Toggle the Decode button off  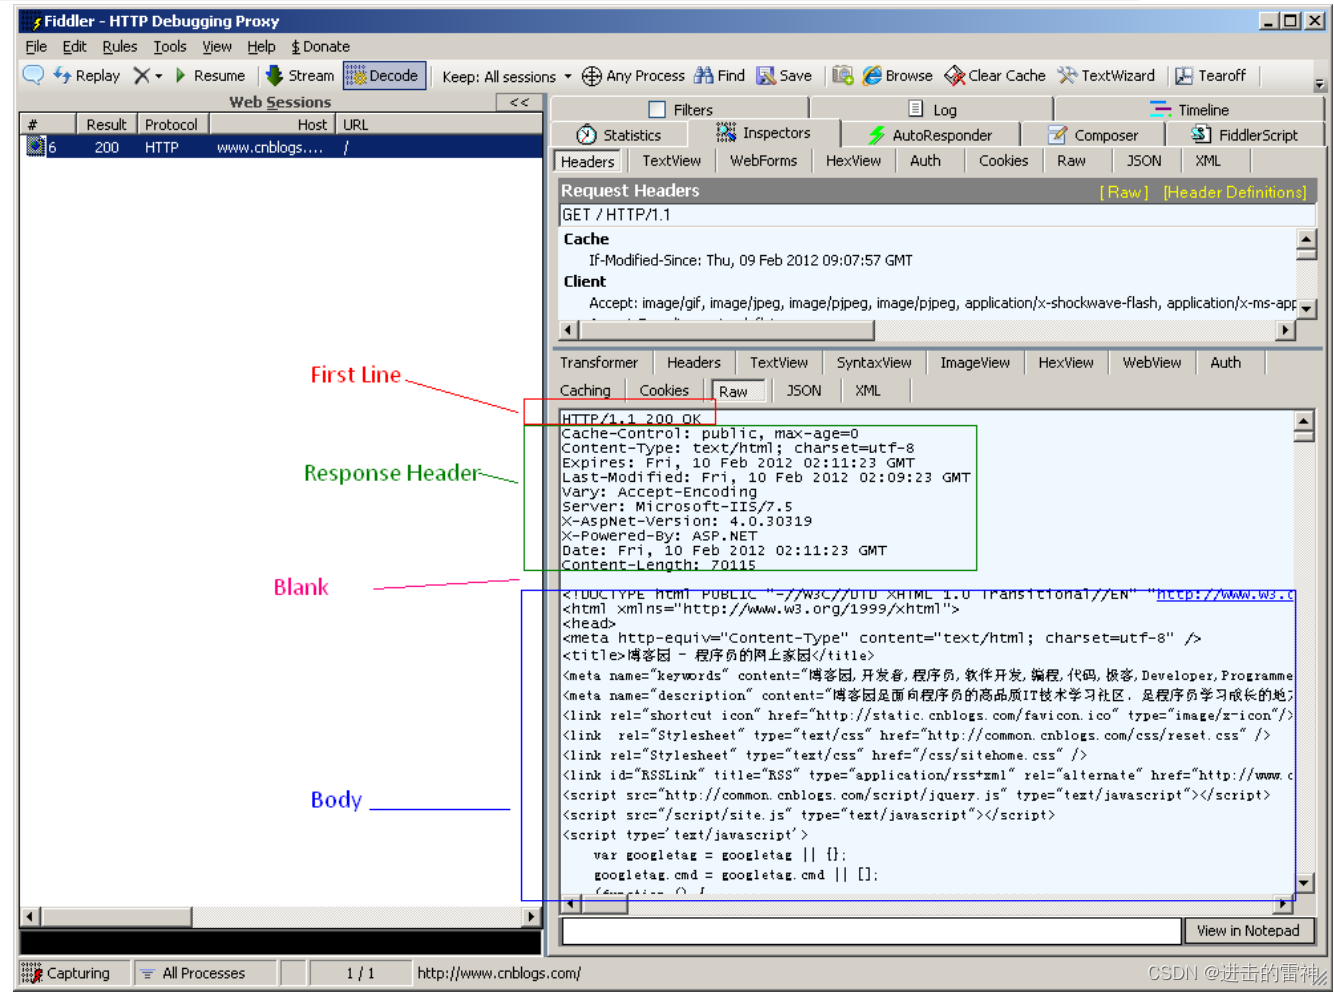(x=384, y=75)
